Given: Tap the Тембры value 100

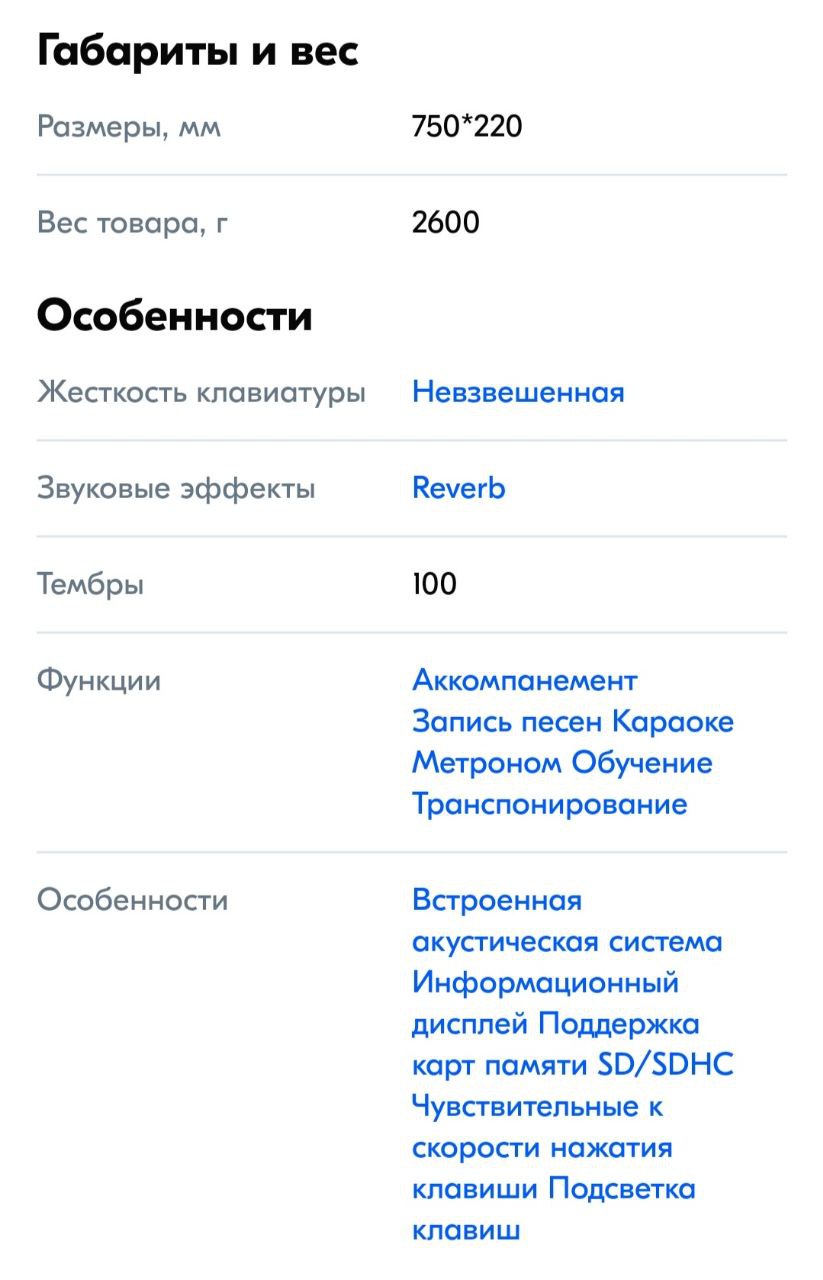Looking at the screenshot, I should coord(434,584).
